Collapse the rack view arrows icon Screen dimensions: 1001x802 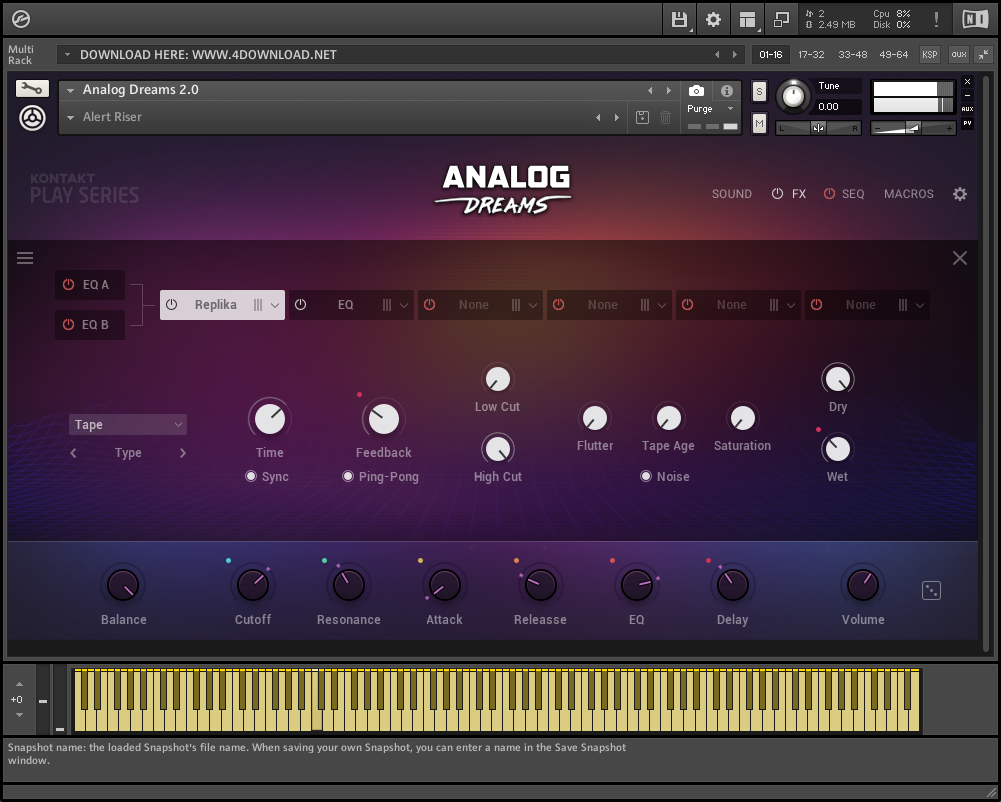(x=984, y=54)
